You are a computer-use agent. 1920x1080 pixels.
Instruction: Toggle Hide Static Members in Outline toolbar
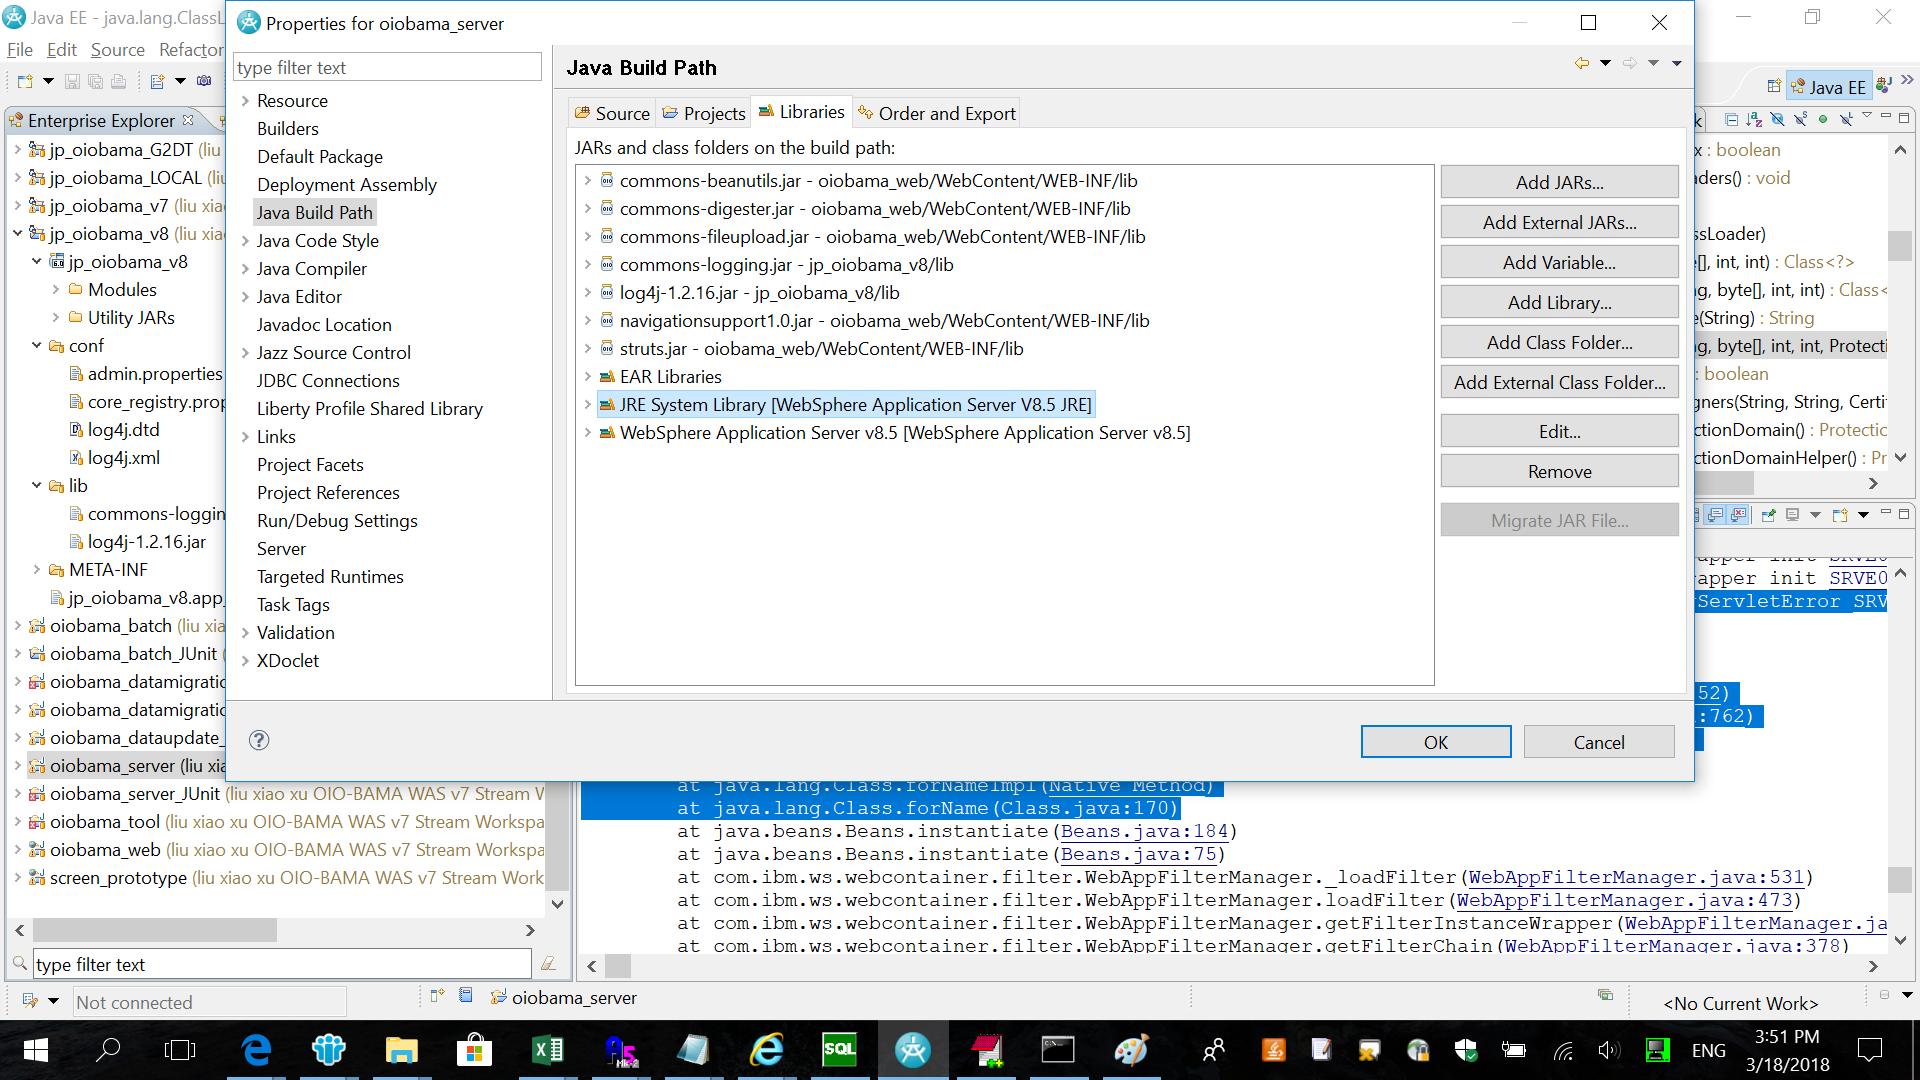[x=1800, y=119]
